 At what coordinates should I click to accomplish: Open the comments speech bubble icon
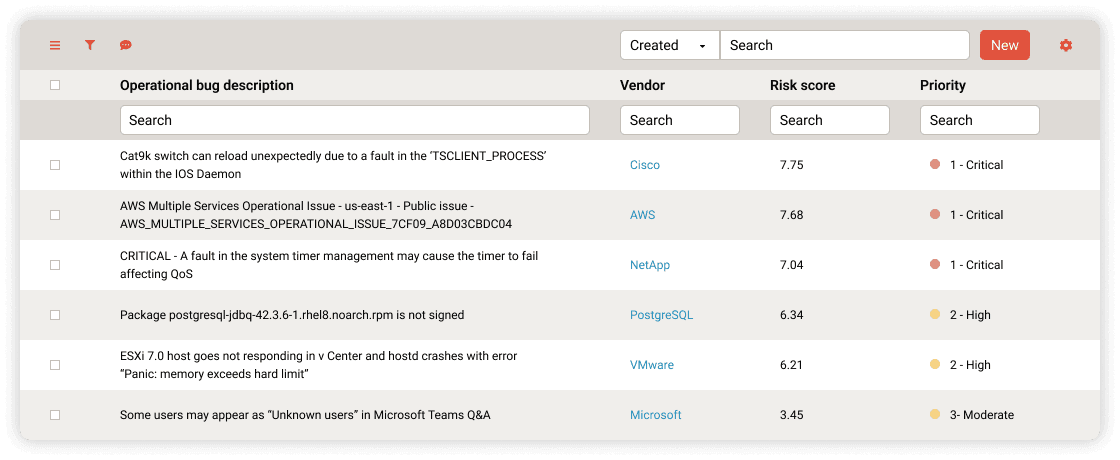pyautogui.click(x=126, y=45)
